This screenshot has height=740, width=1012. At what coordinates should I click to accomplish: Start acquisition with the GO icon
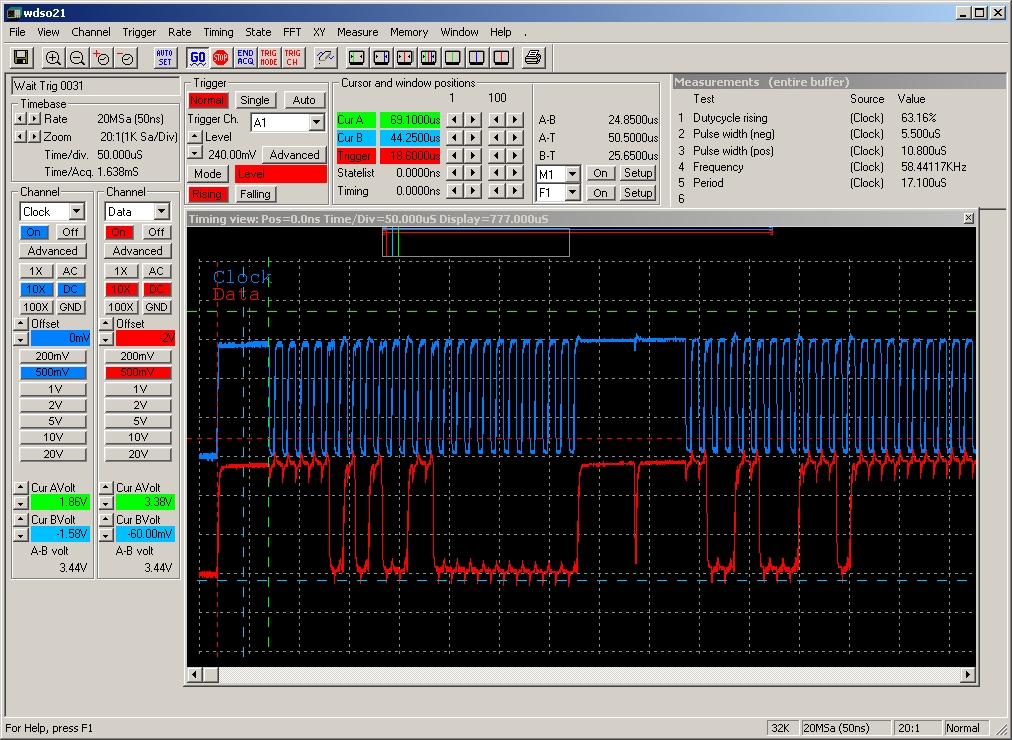[x=197, y=58]
